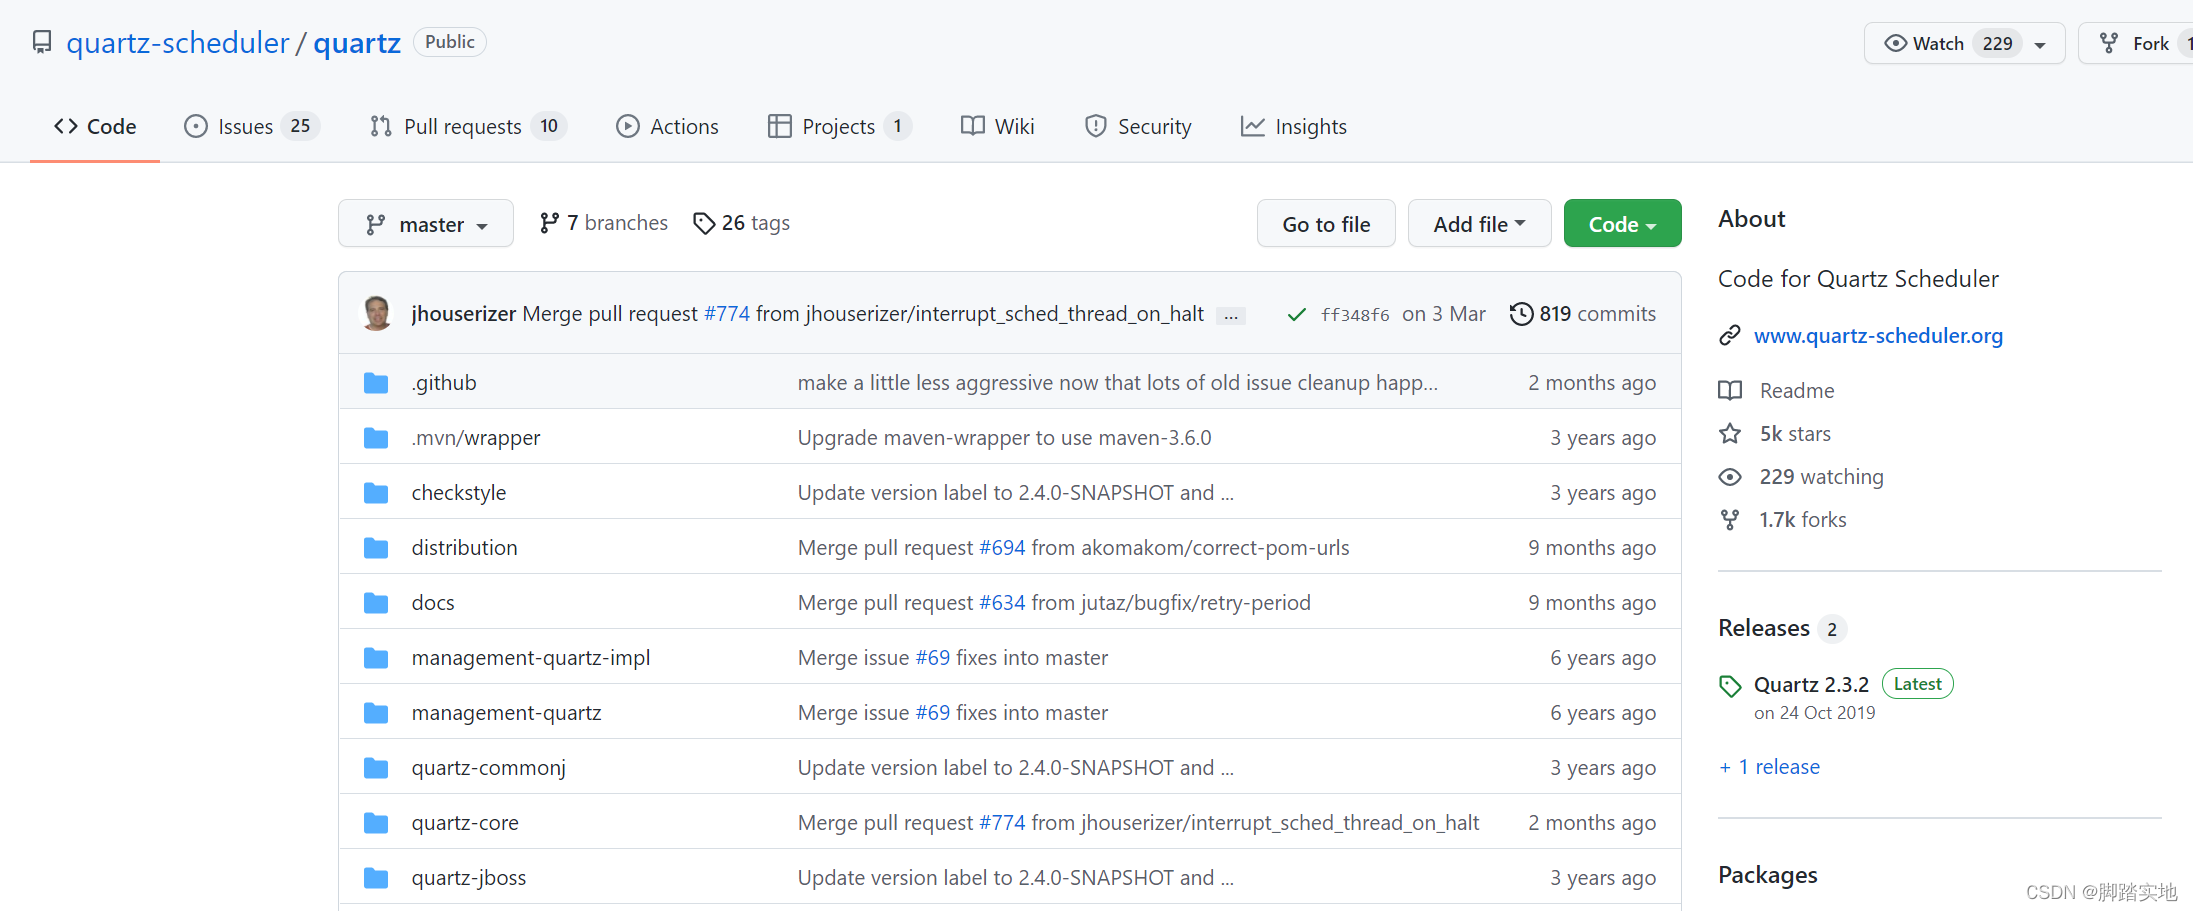The image size is (2193, 911).
Task: Click the branch icon next to 7 branches
Action: pos(549,223)
